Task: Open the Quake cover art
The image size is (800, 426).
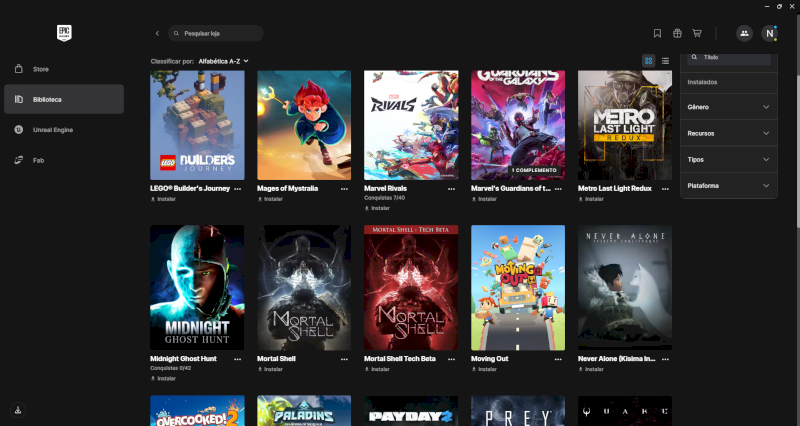Action: (625, 411)
